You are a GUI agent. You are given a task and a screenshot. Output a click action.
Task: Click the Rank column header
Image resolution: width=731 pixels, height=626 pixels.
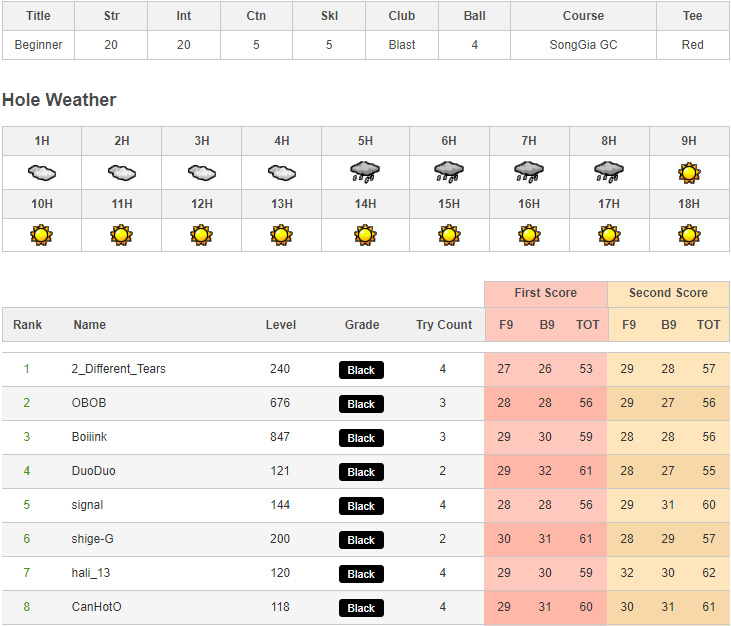(28, 325)
